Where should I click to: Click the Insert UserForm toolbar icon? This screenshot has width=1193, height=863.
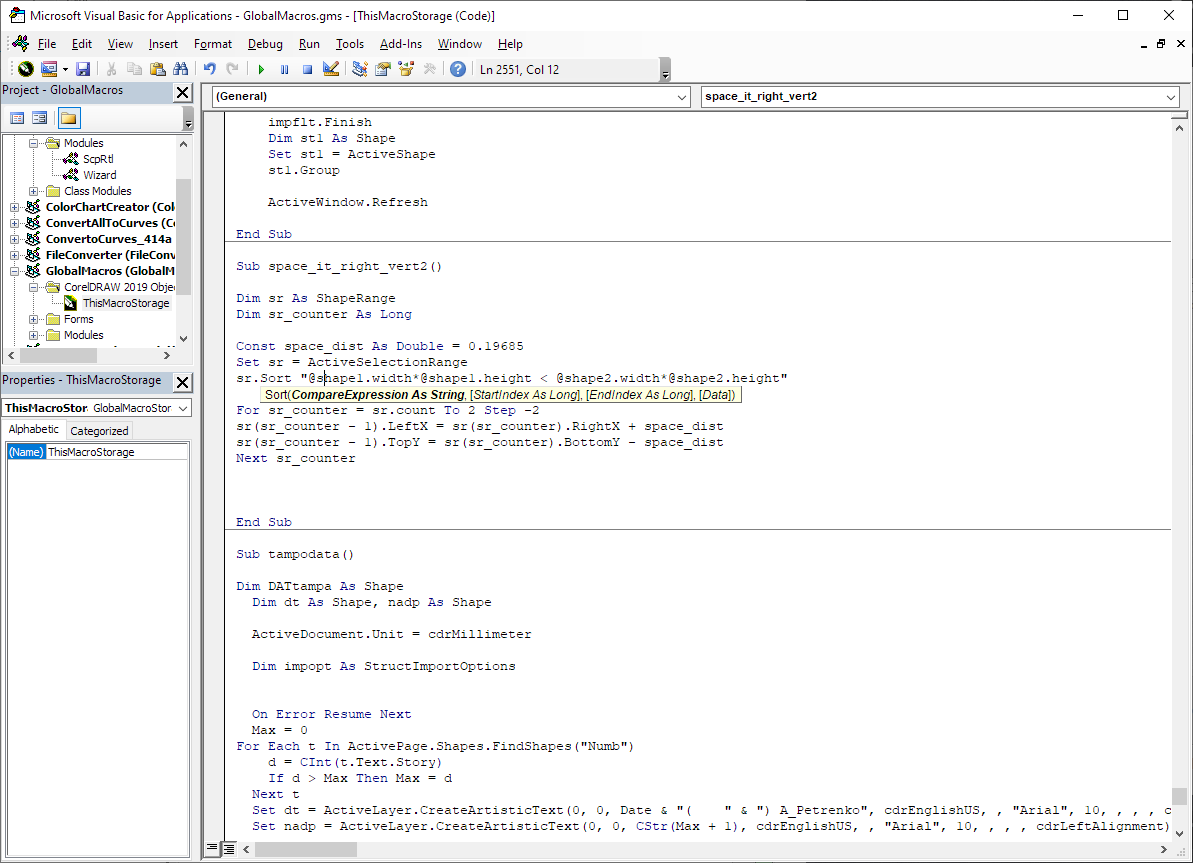click(49, 69)
